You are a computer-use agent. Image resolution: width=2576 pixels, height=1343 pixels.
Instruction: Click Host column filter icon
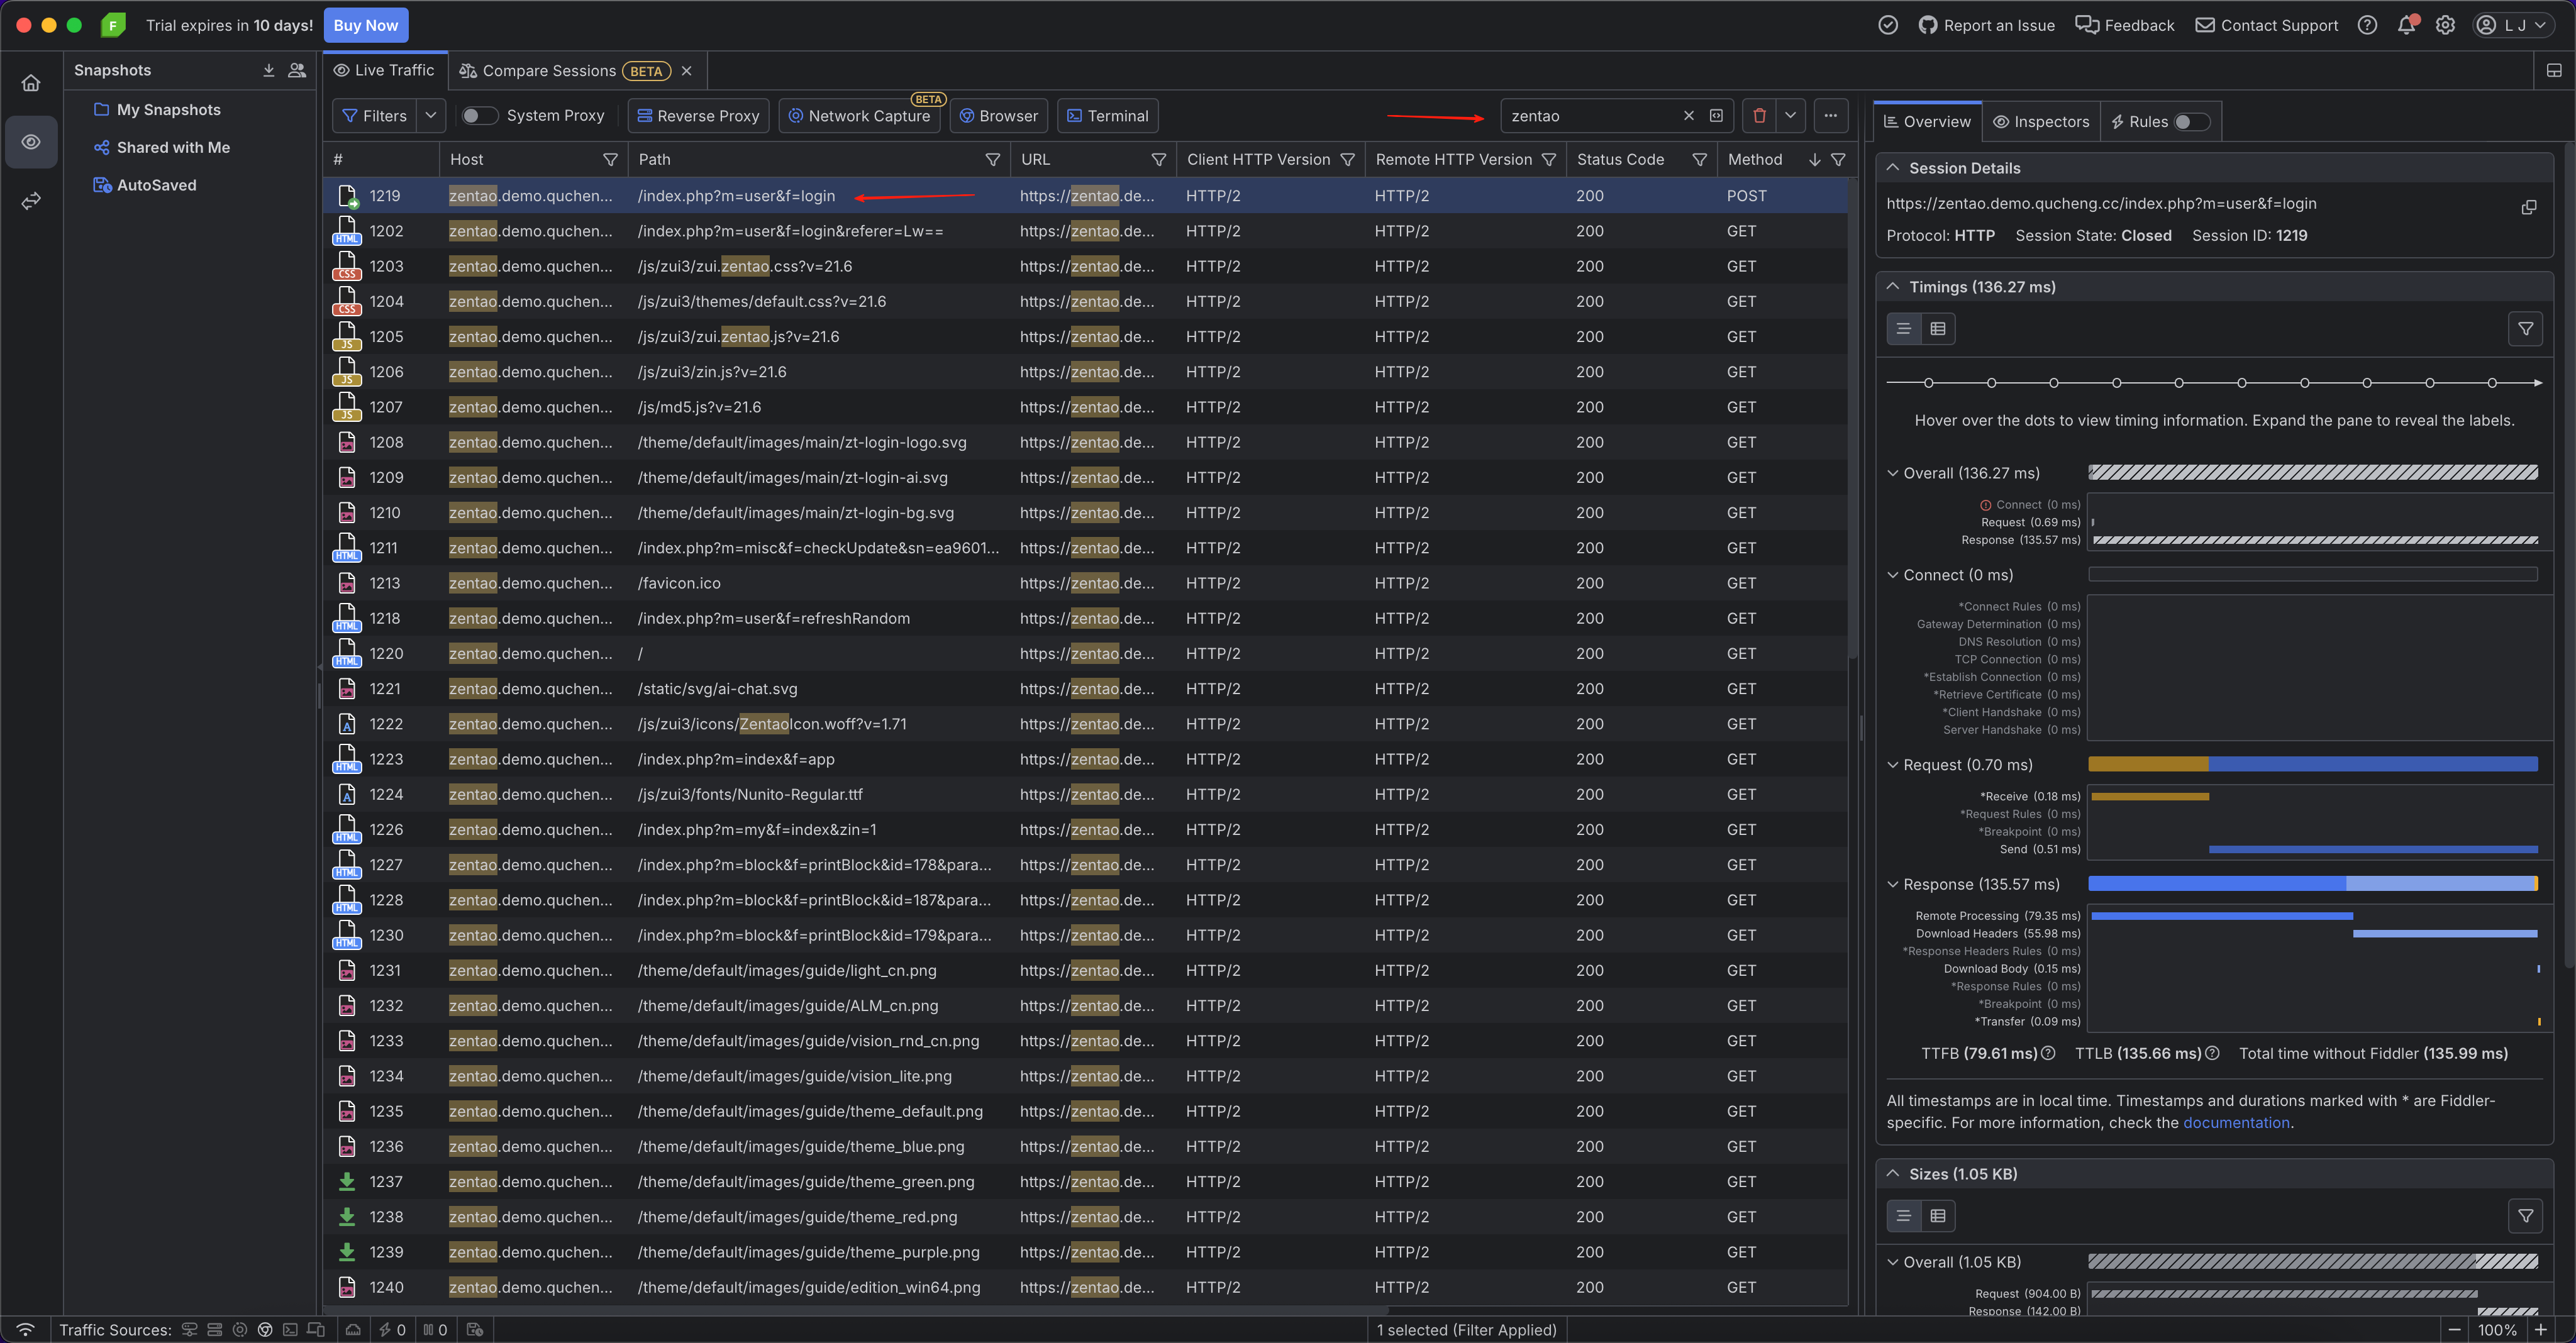pyautogui.click(x=610, y=160)
